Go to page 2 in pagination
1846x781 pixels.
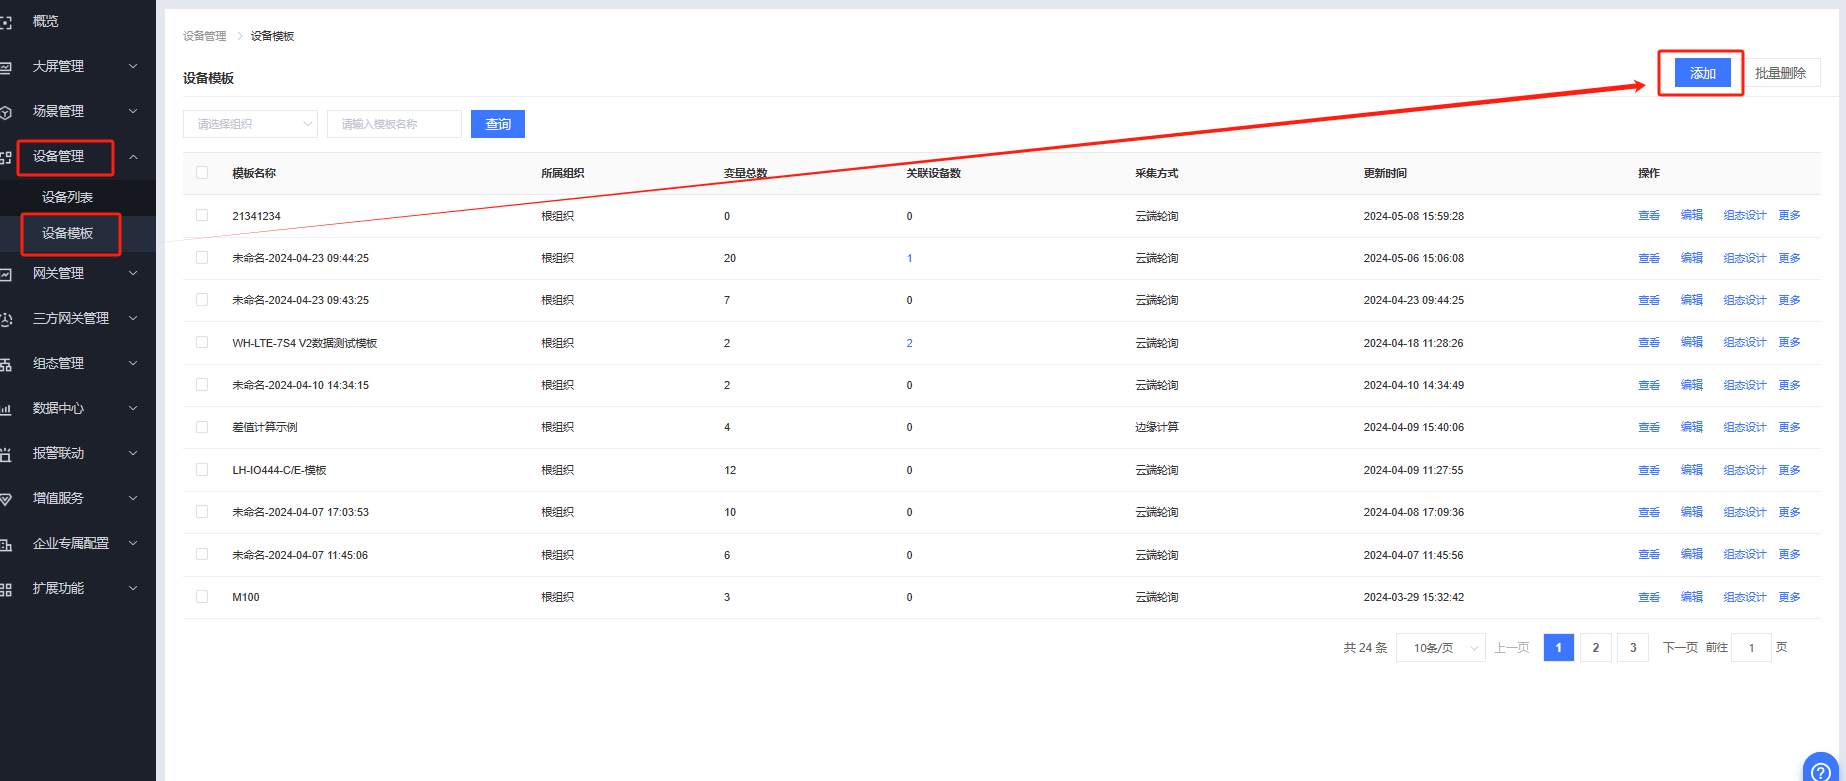pos(1596,648)
